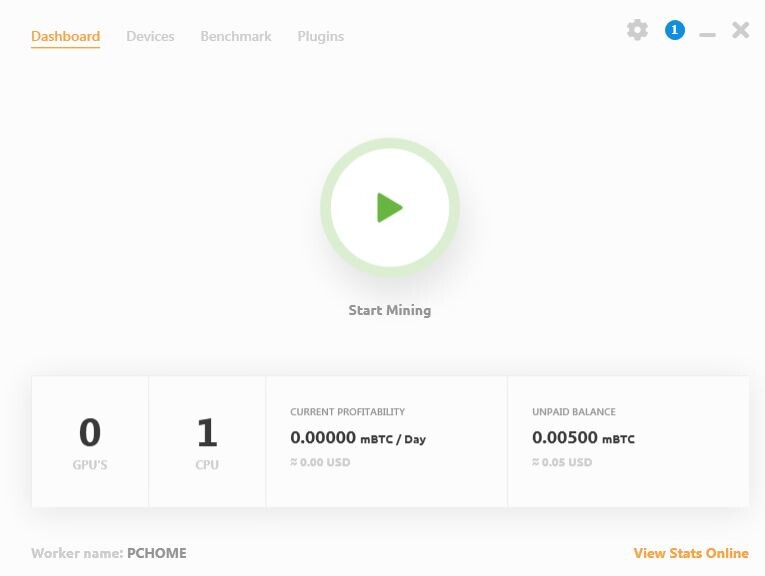Click the worker name PCHOME
Screen dimensions: 765x576
click(157, 553)
